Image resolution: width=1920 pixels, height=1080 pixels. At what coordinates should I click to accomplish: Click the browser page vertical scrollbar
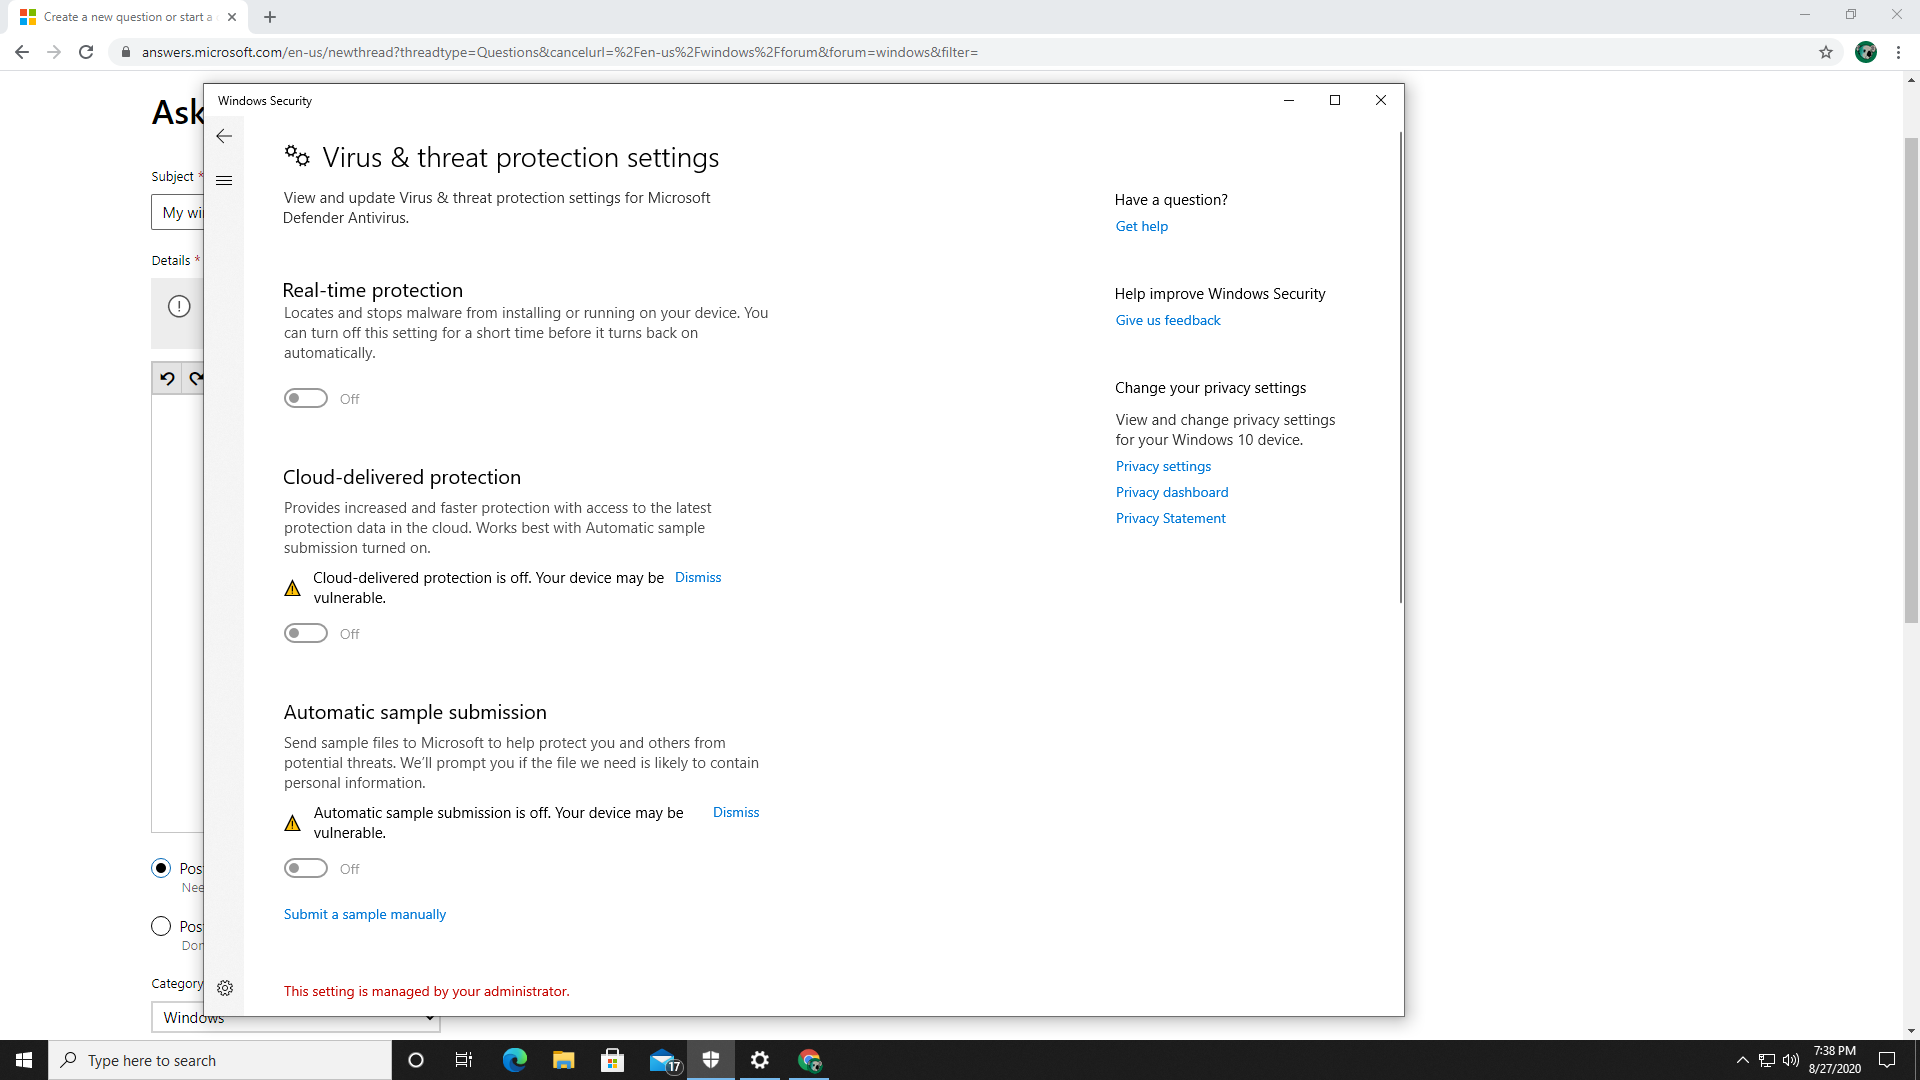[1911, 380]
